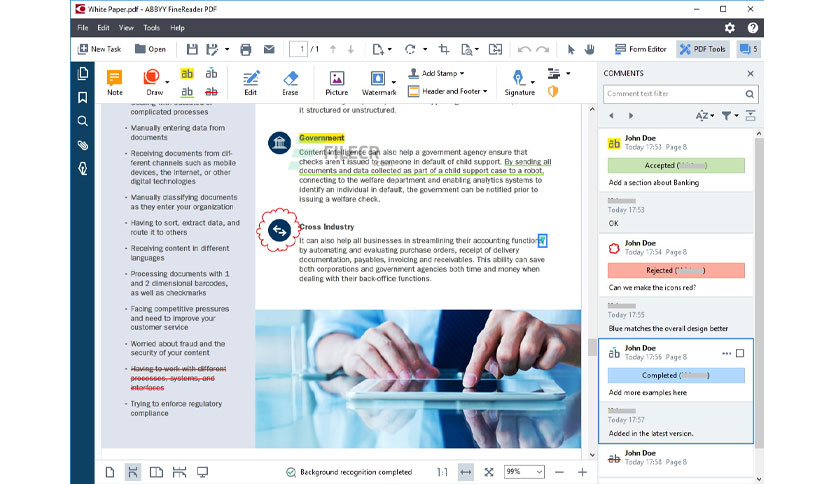Image resolution: width=836 pixels, height=484 pixels.
Task: Open the View menu
Action: coord(126,28)
